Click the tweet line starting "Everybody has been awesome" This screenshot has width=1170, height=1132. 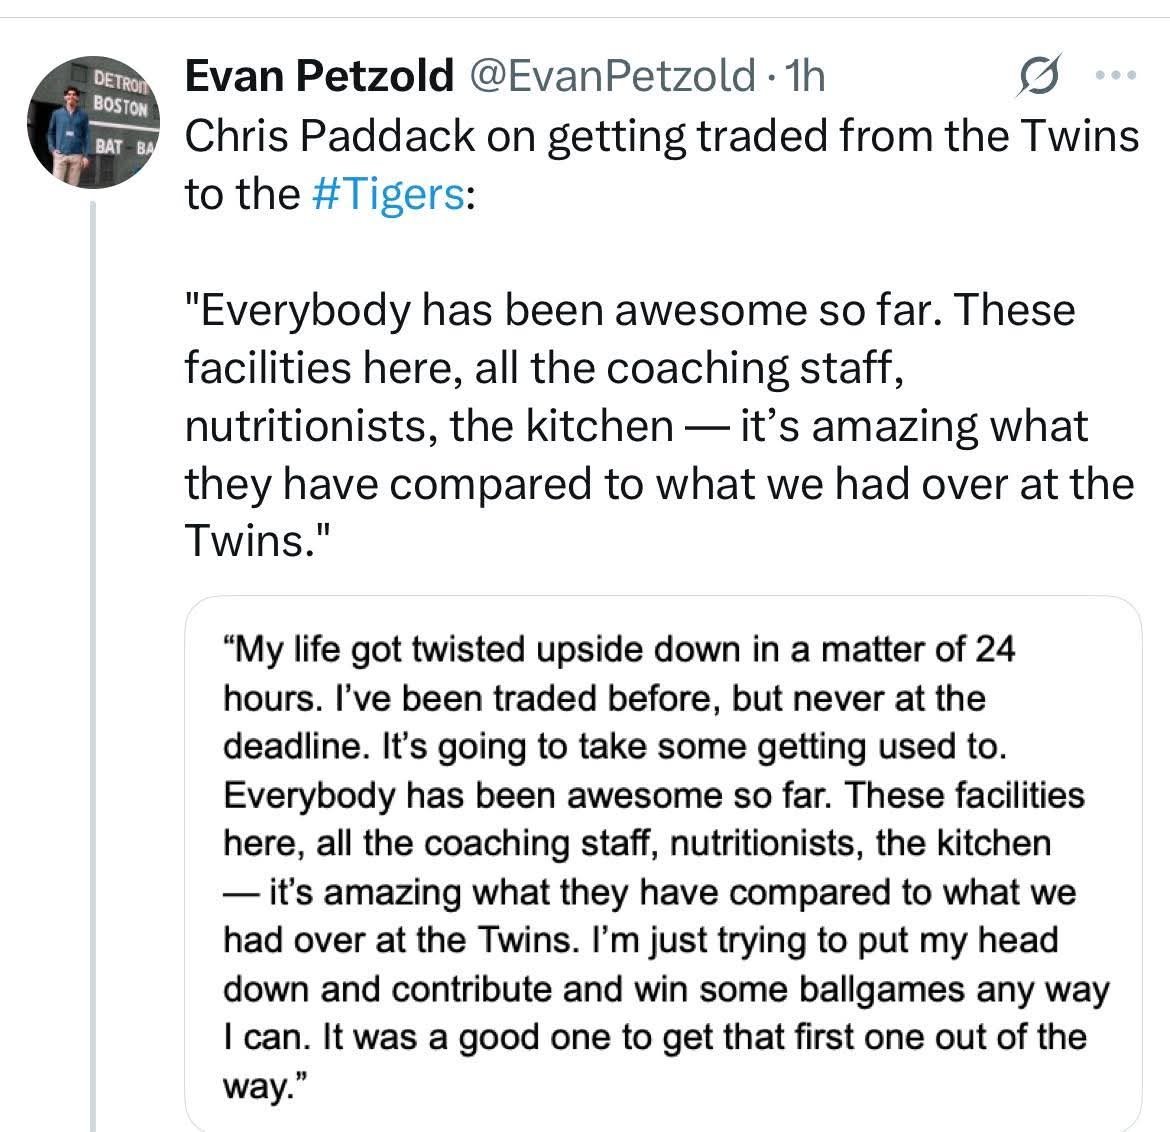(630, 310)
